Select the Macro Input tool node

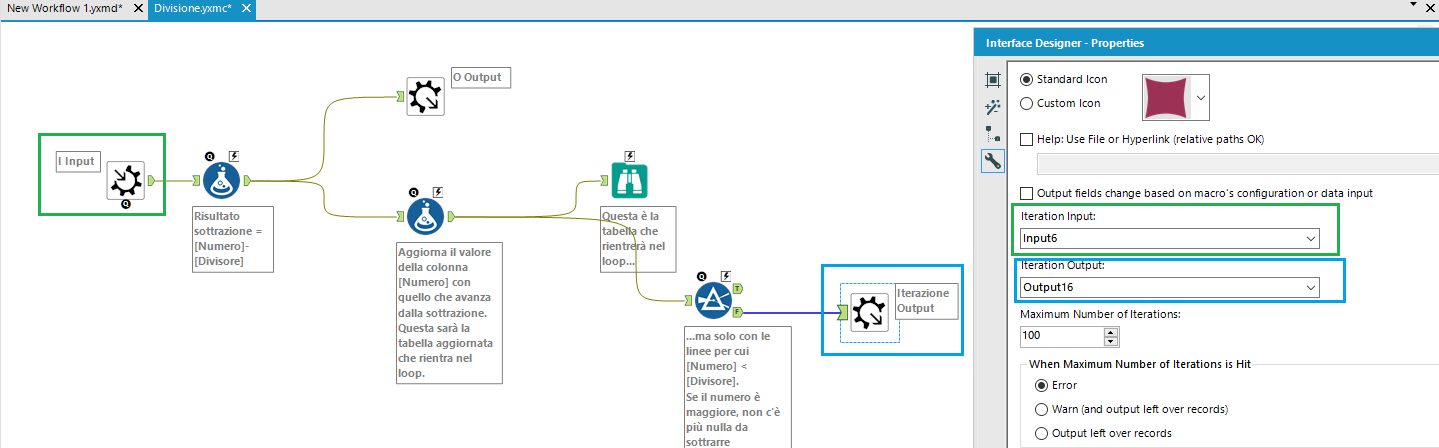point(126,180)
